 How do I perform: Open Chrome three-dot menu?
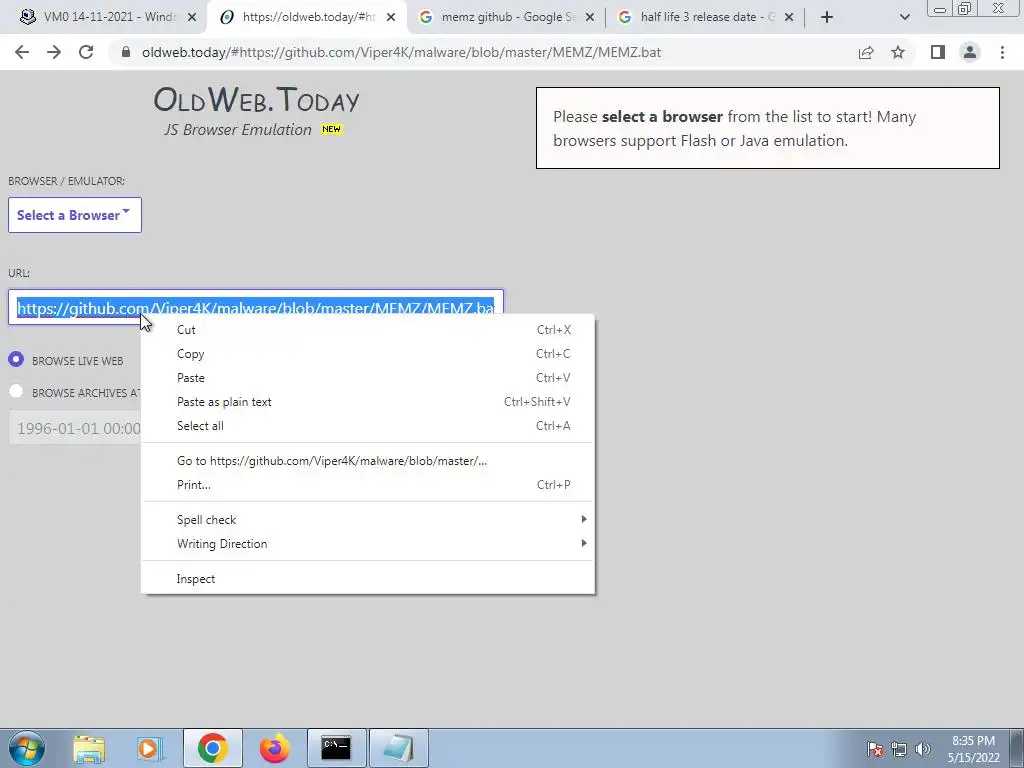(x=1002, y=52)
